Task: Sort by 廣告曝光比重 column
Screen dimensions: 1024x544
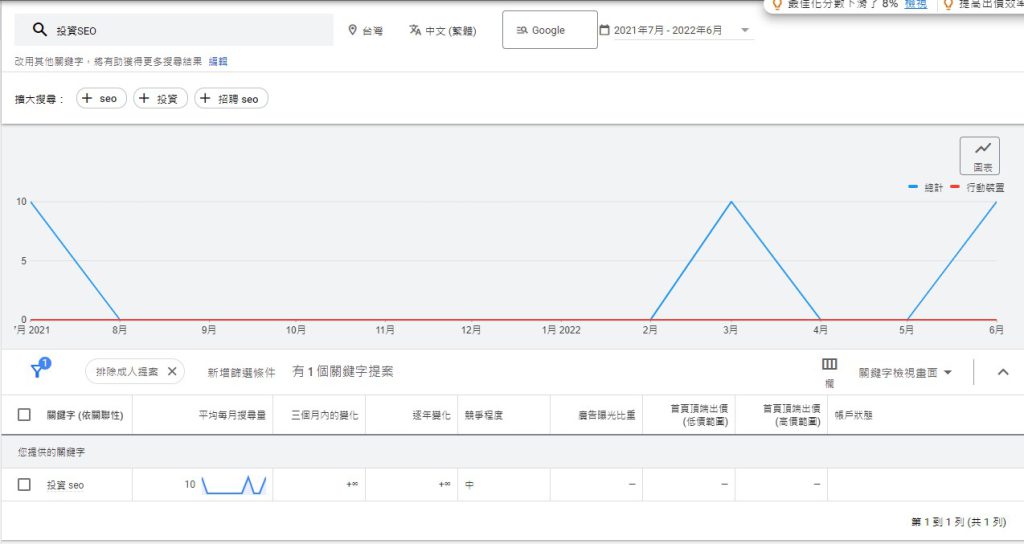Action: (x=607, y=415)
